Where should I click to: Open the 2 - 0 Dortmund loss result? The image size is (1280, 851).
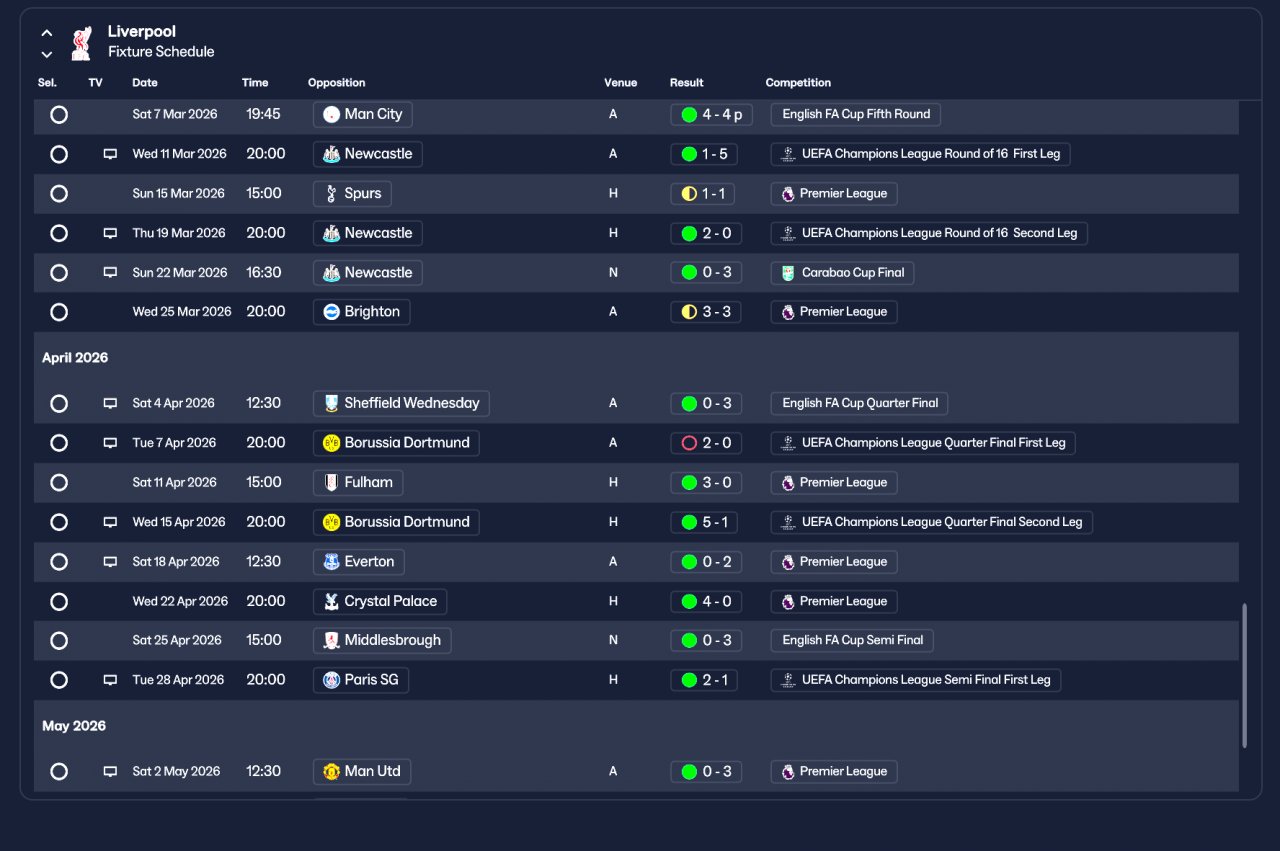coord(706,443)
